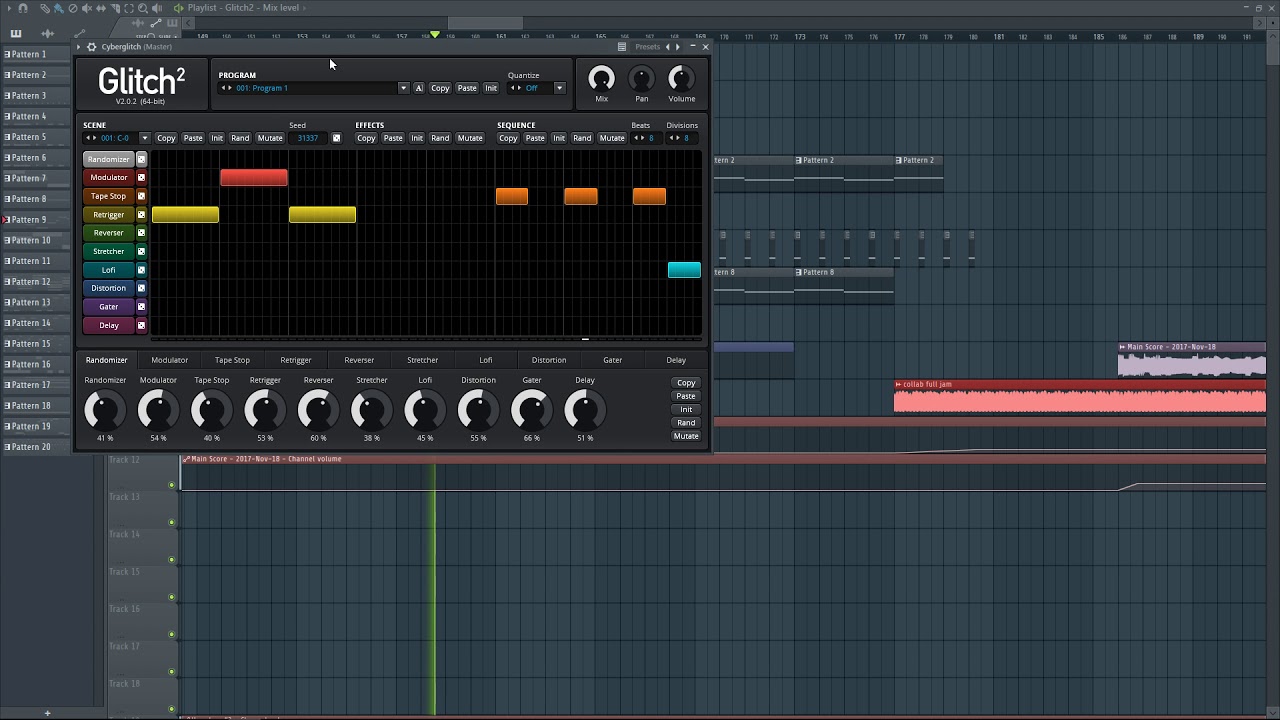This screenshot has height=720, width=1280.
Task: Click the audio clips waveform icon
Action: point(47,33)
